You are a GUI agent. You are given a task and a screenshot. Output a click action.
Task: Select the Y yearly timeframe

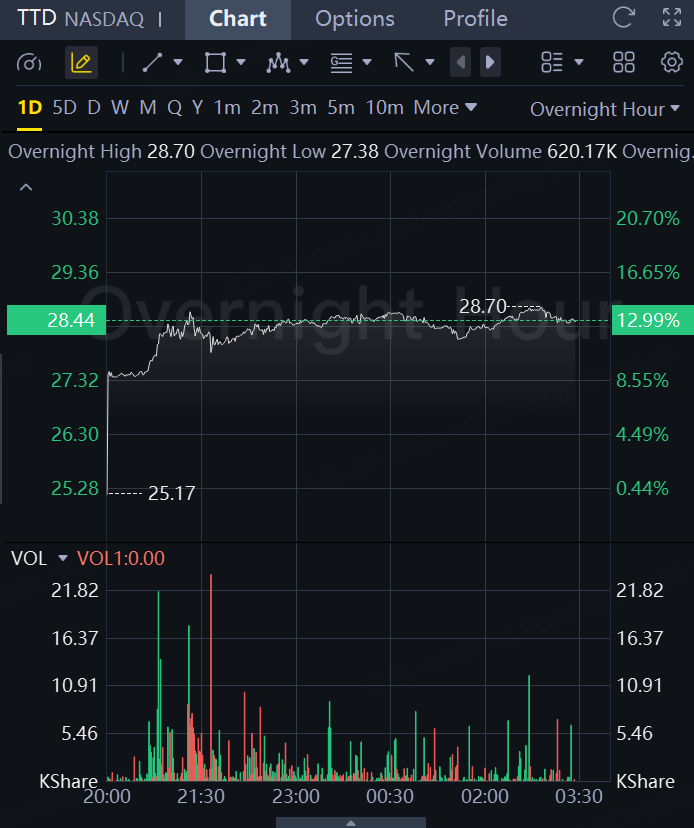coord(198,108)
